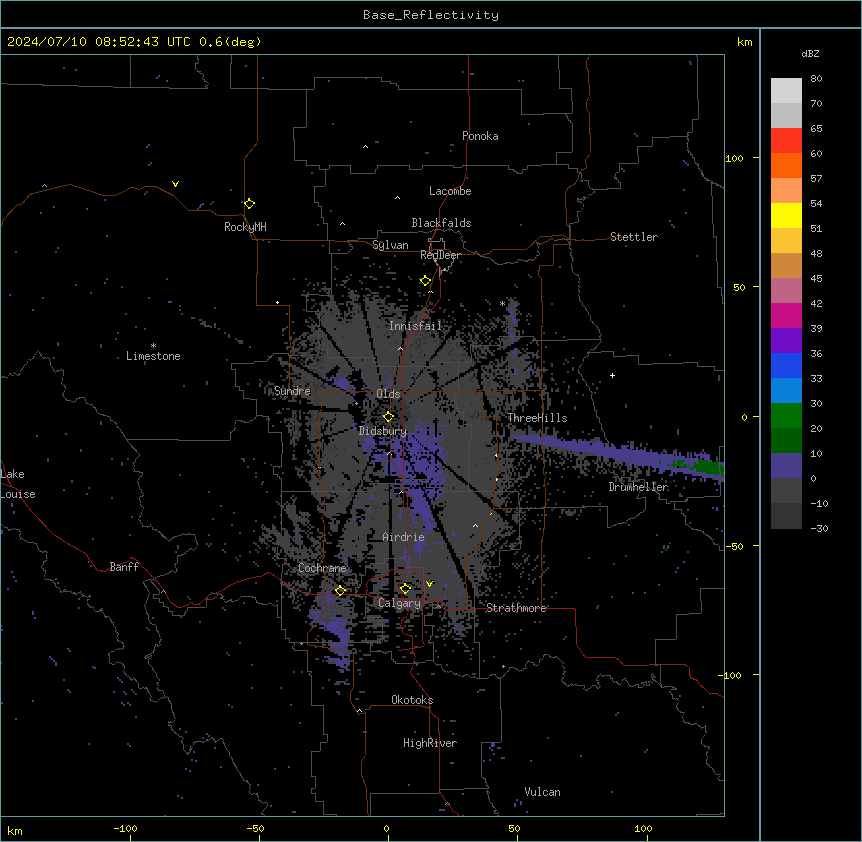862x842 pixels.
Task: Select the Strathmore label
Action: (516, 608)
